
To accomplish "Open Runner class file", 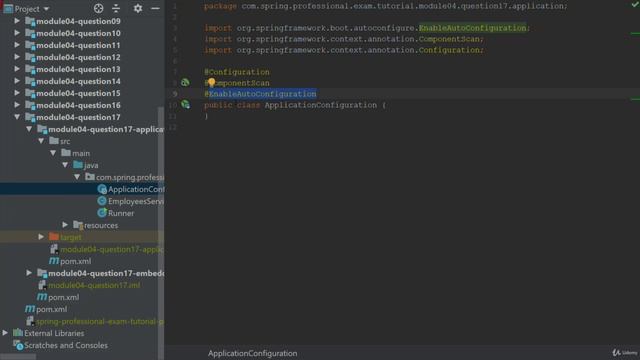I will pyautogui.click(x=121, y=213).
